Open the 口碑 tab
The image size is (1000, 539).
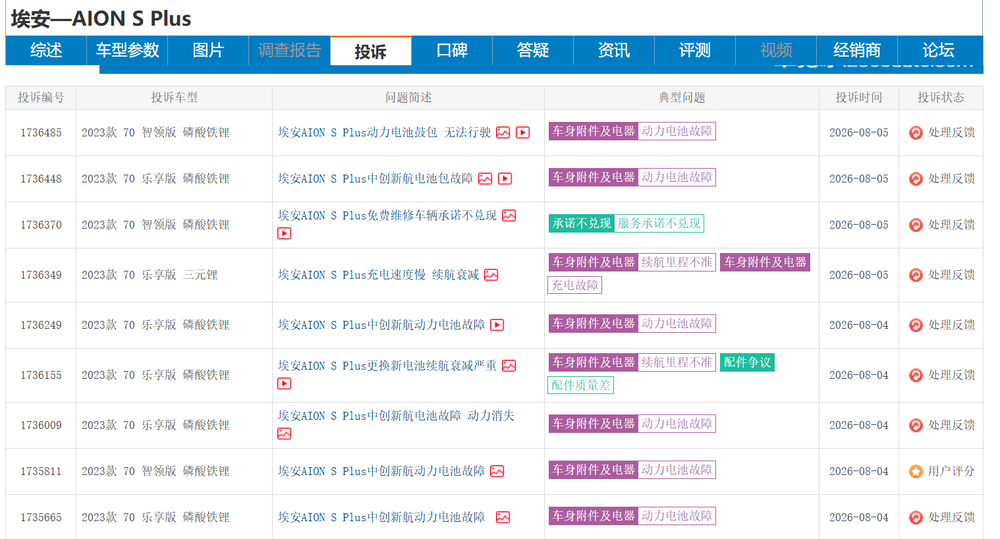452,50
